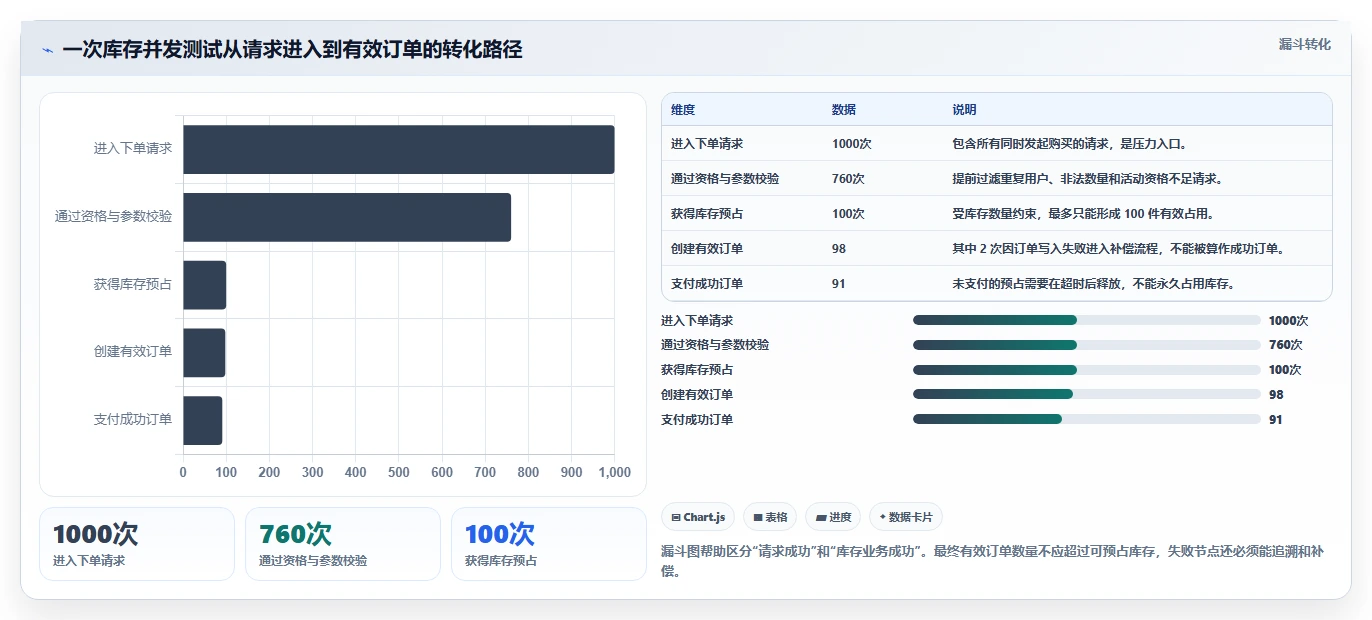The width and height of the screenshot is (1372, 620).
Task: Select the 进度 chip
Action: pyautogui.click(x=833, y=517)
